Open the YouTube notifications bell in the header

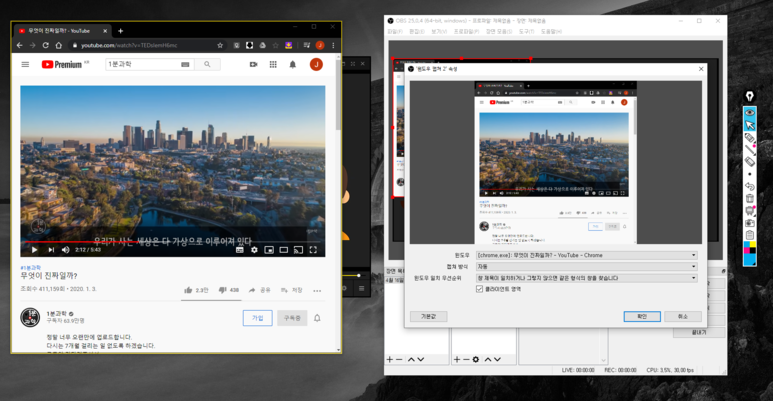coord(293,65)
